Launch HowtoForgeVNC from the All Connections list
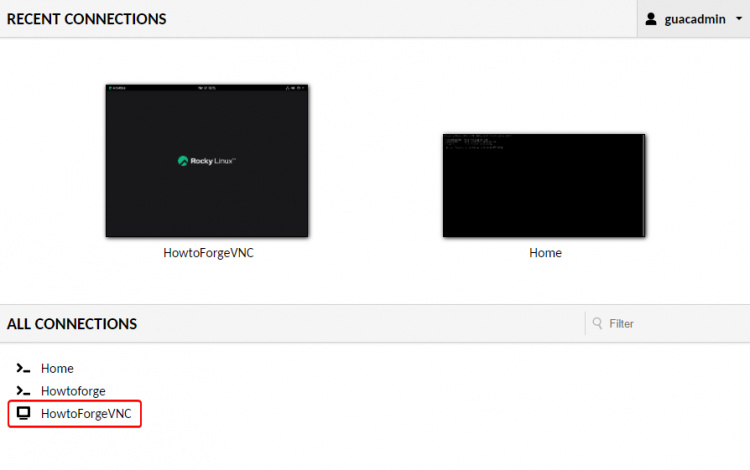 click(x=86, y=413)
